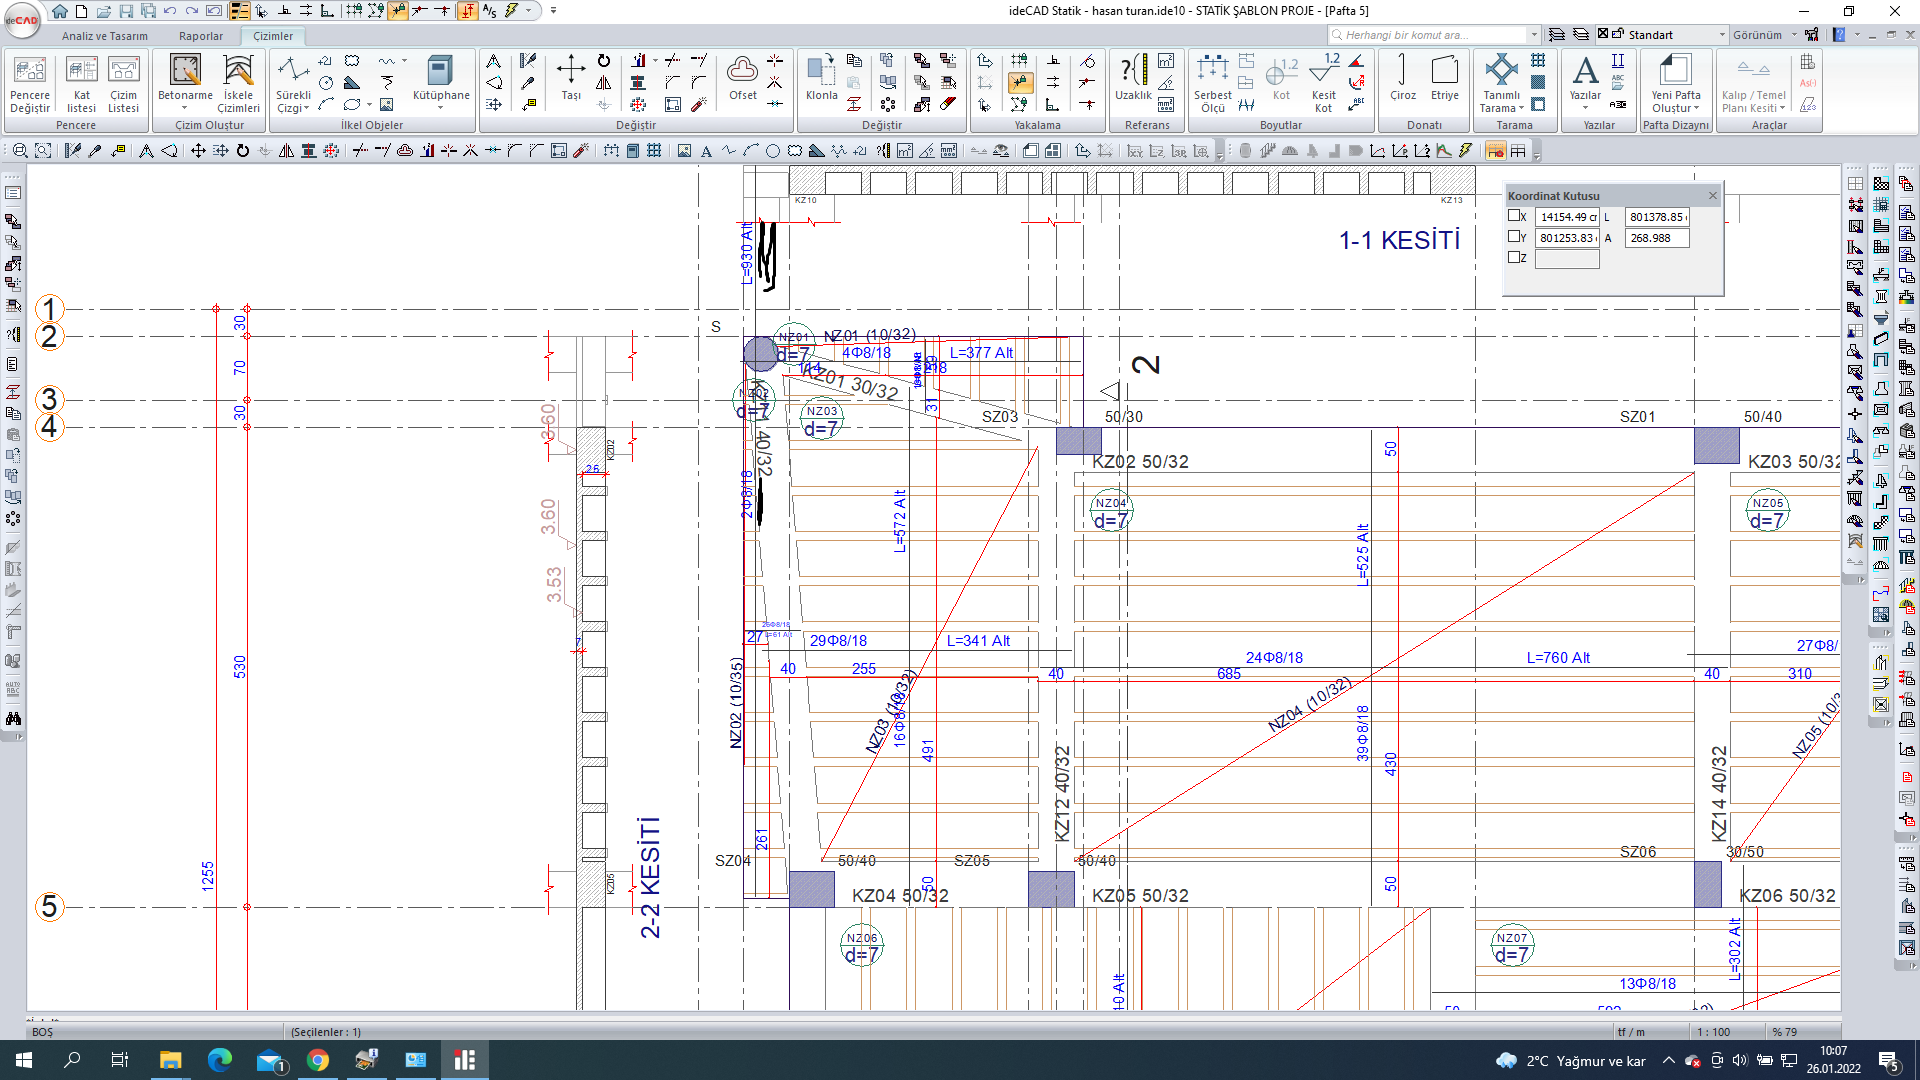The height and width of the screenshot is (1080, 1920).
Task: Click the save icon in quick access toolbar
Action: point(126,11)
